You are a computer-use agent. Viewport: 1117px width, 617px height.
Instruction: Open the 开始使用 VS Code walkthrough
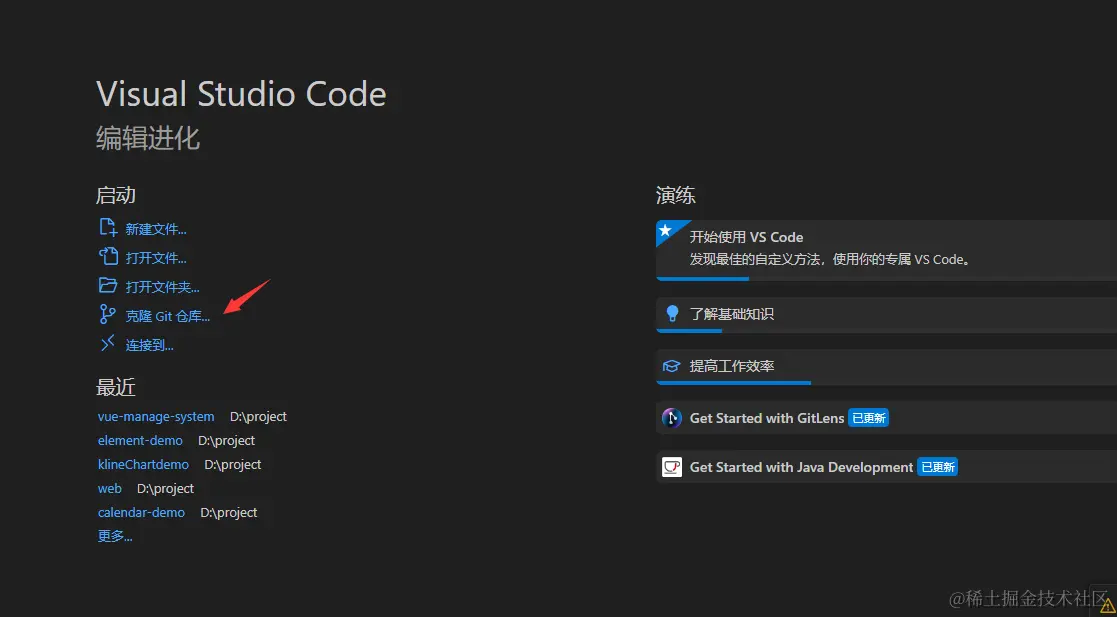pos(886,250)
